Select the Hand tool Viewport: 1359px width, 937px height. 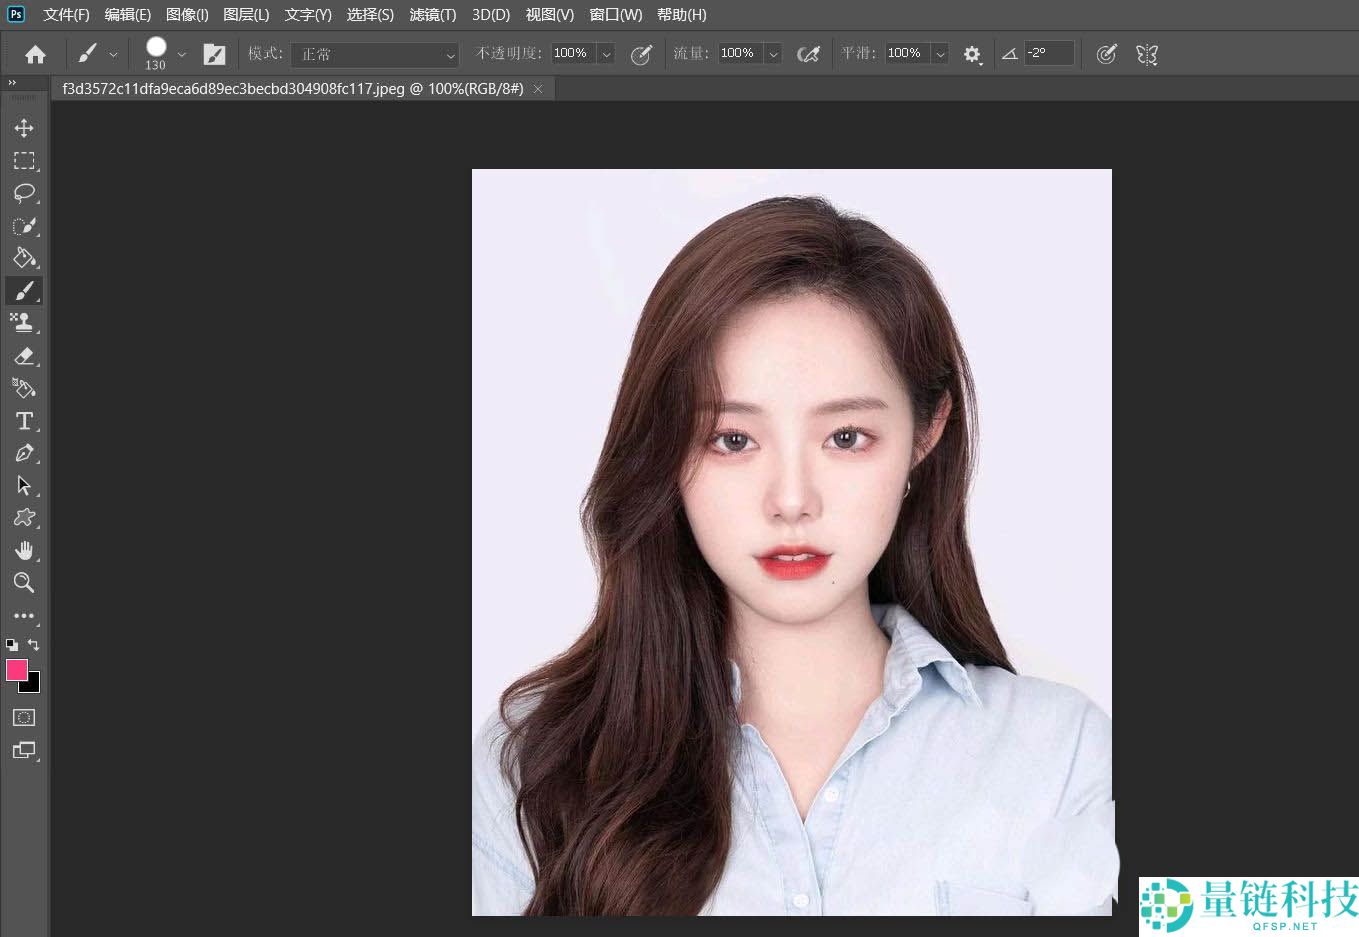point(24,551)
